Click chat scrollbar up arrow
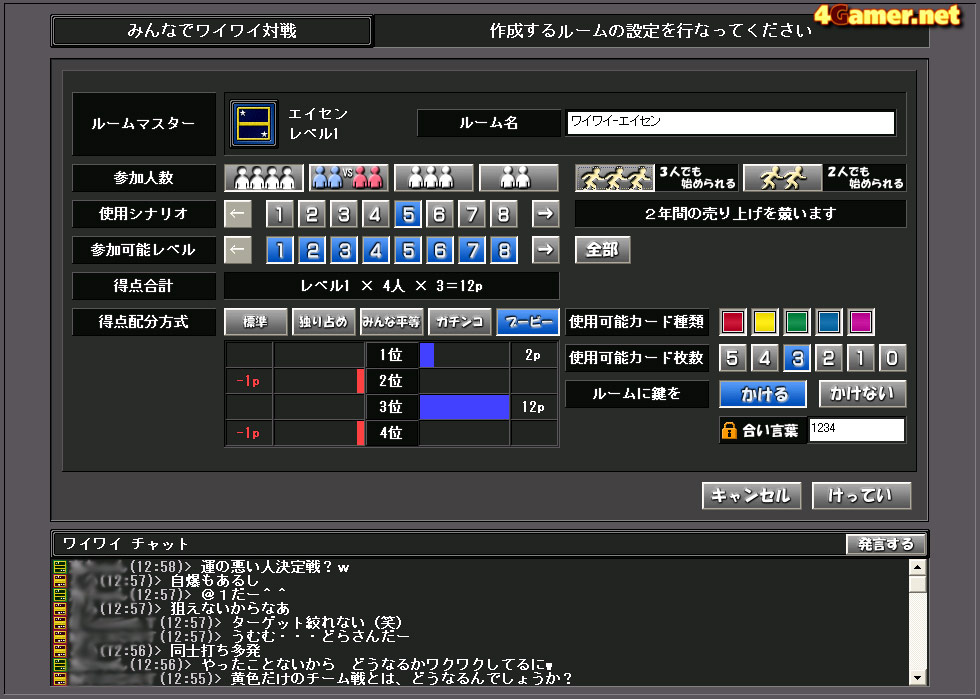The width and height of the screenshot is (980, 699). pyautogui.click(x=917, y=567)
